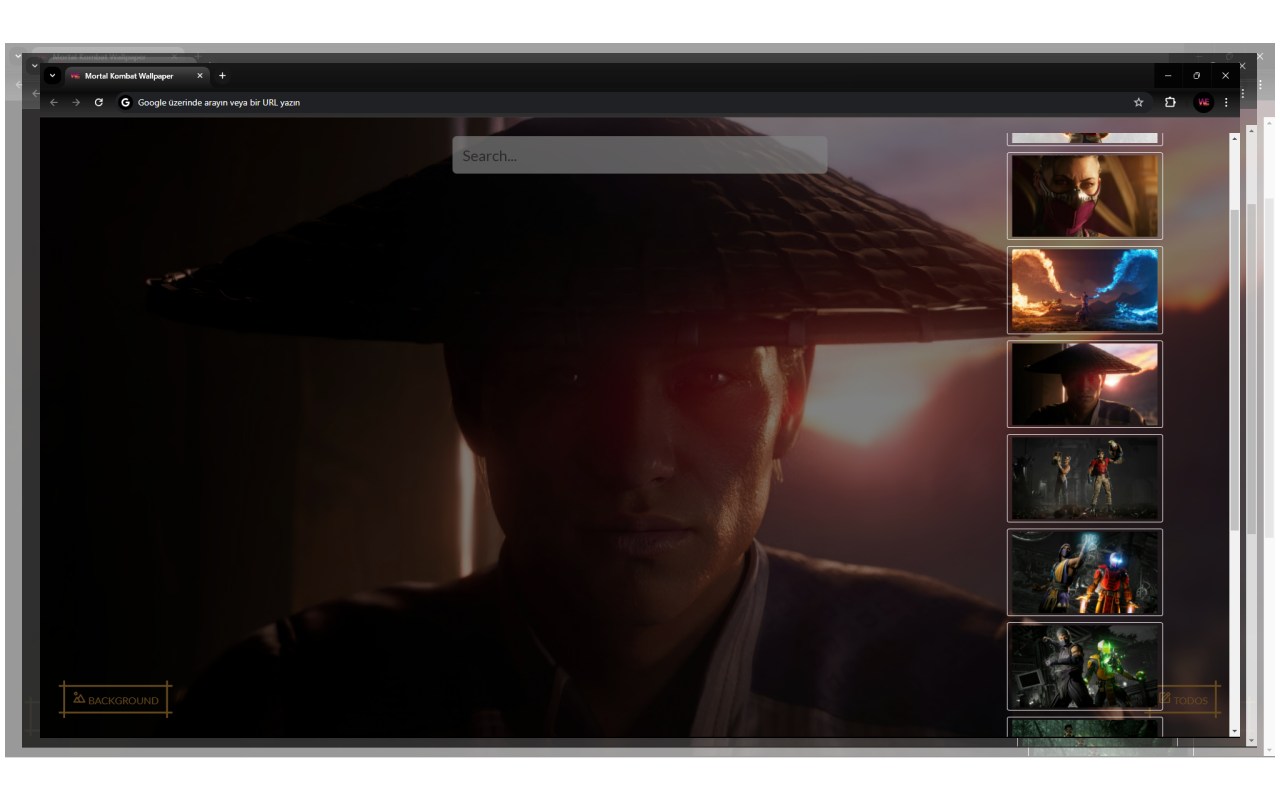Bookmark this page with the star
This screenshot has width=1280, height=800.
tap(1138, 102)
